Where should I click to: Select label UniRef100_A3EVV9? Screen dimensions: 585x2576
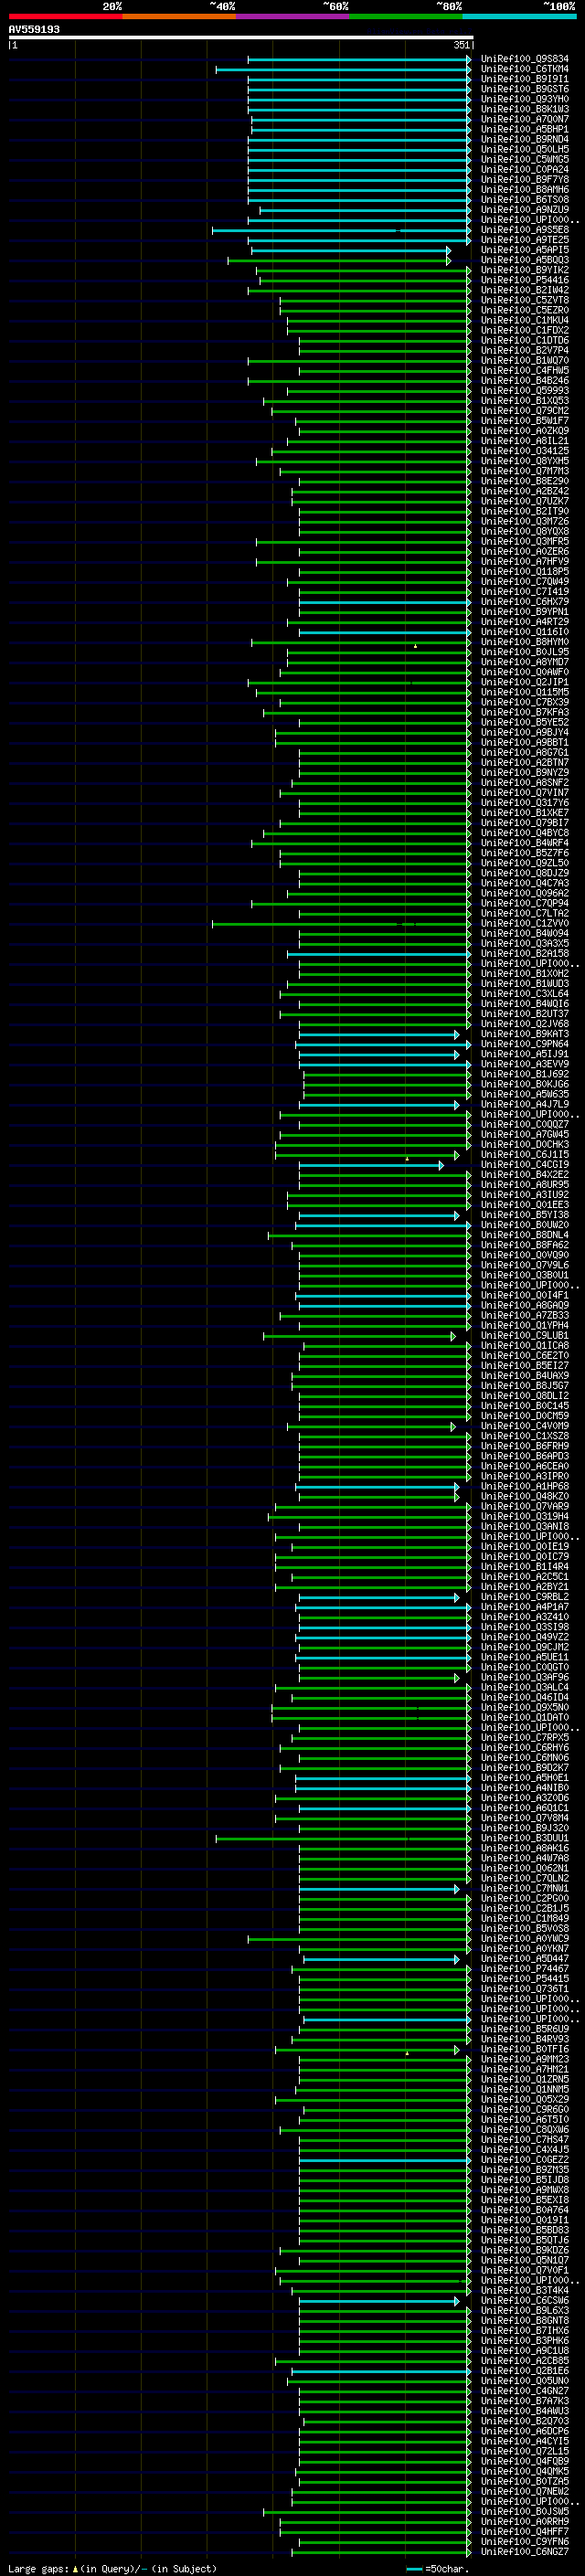click(x=525, y=1065)
